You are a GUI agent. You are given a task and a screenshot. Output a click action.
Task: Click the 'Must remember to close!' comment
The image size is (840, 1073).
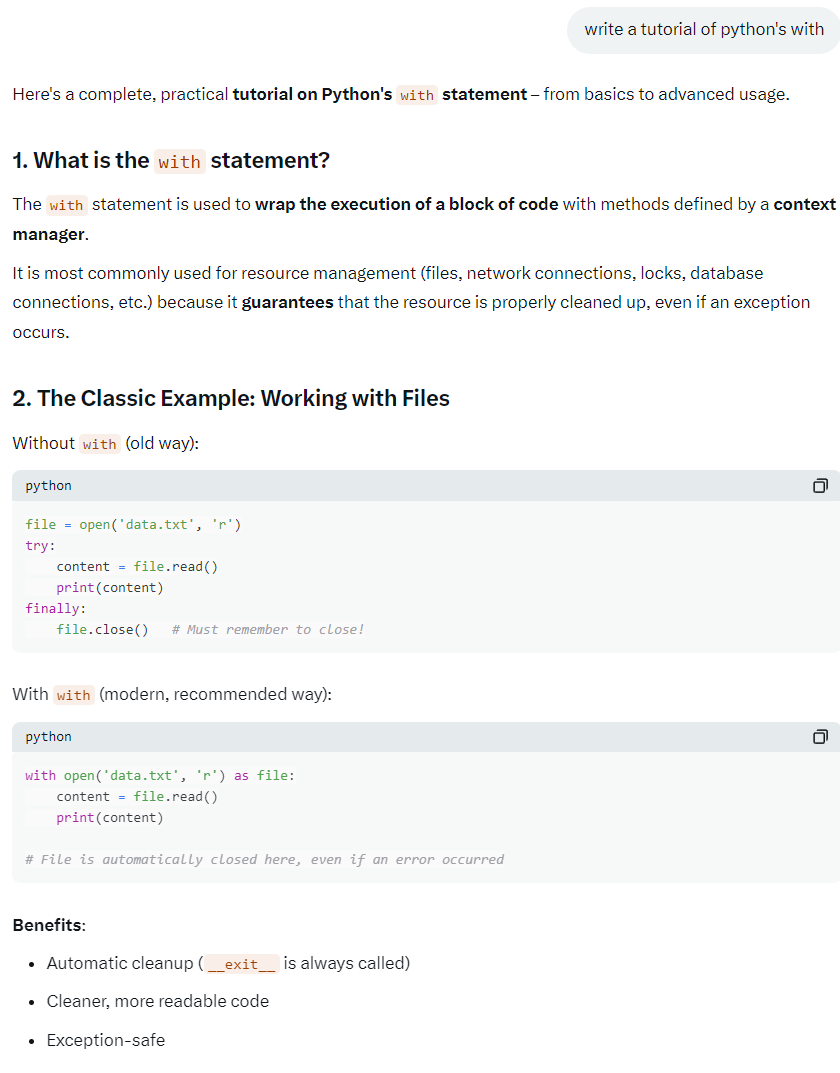coord(268,629)
